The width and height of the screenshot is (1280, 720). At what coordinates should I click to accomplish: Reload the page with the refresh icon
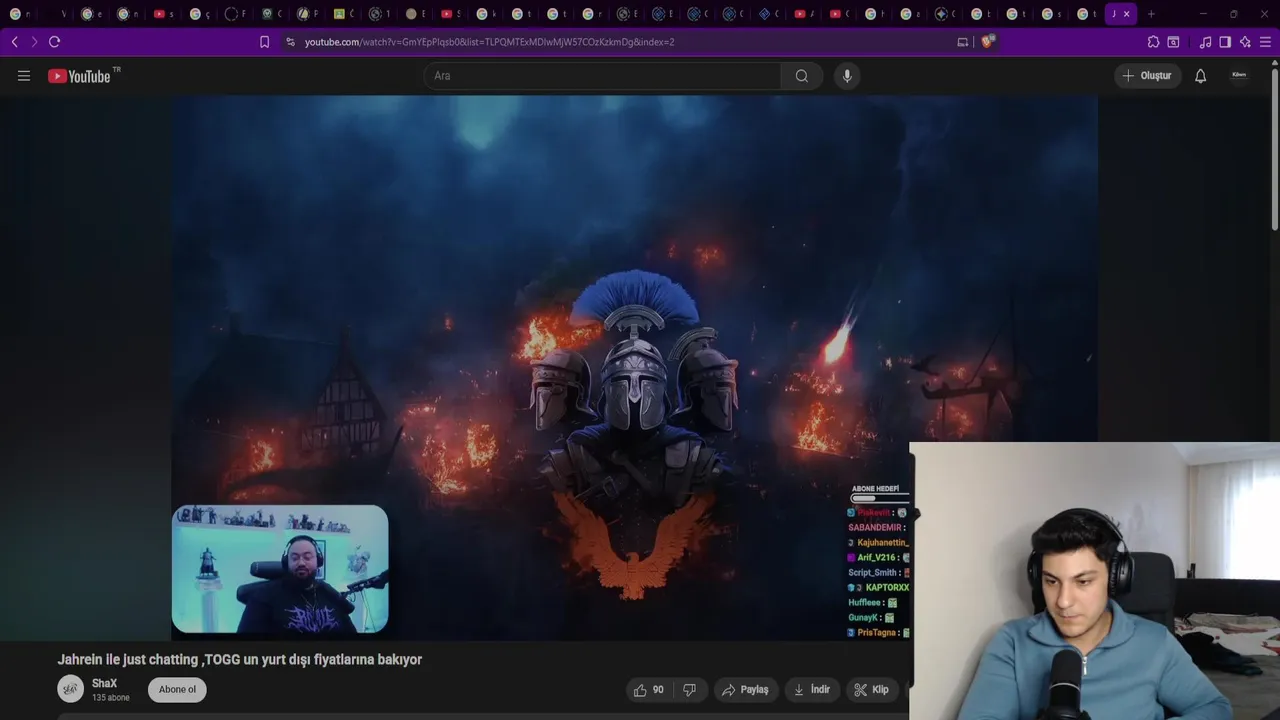click(55, 42)
